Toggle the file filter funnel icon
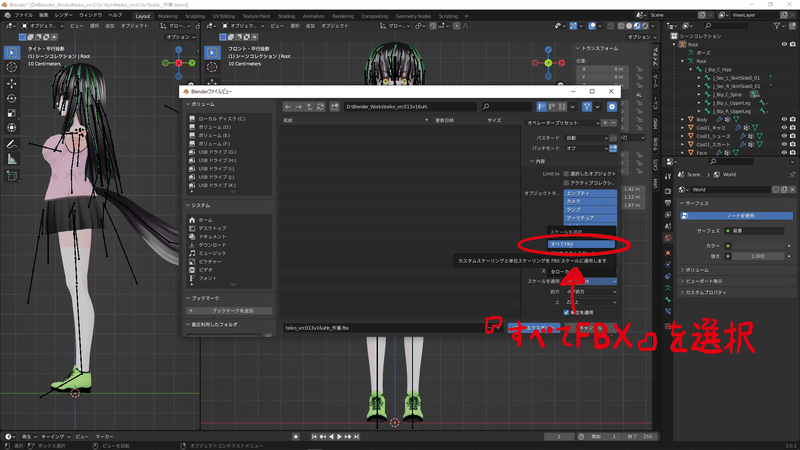800x450 pixels. click(x=587, y=107)
